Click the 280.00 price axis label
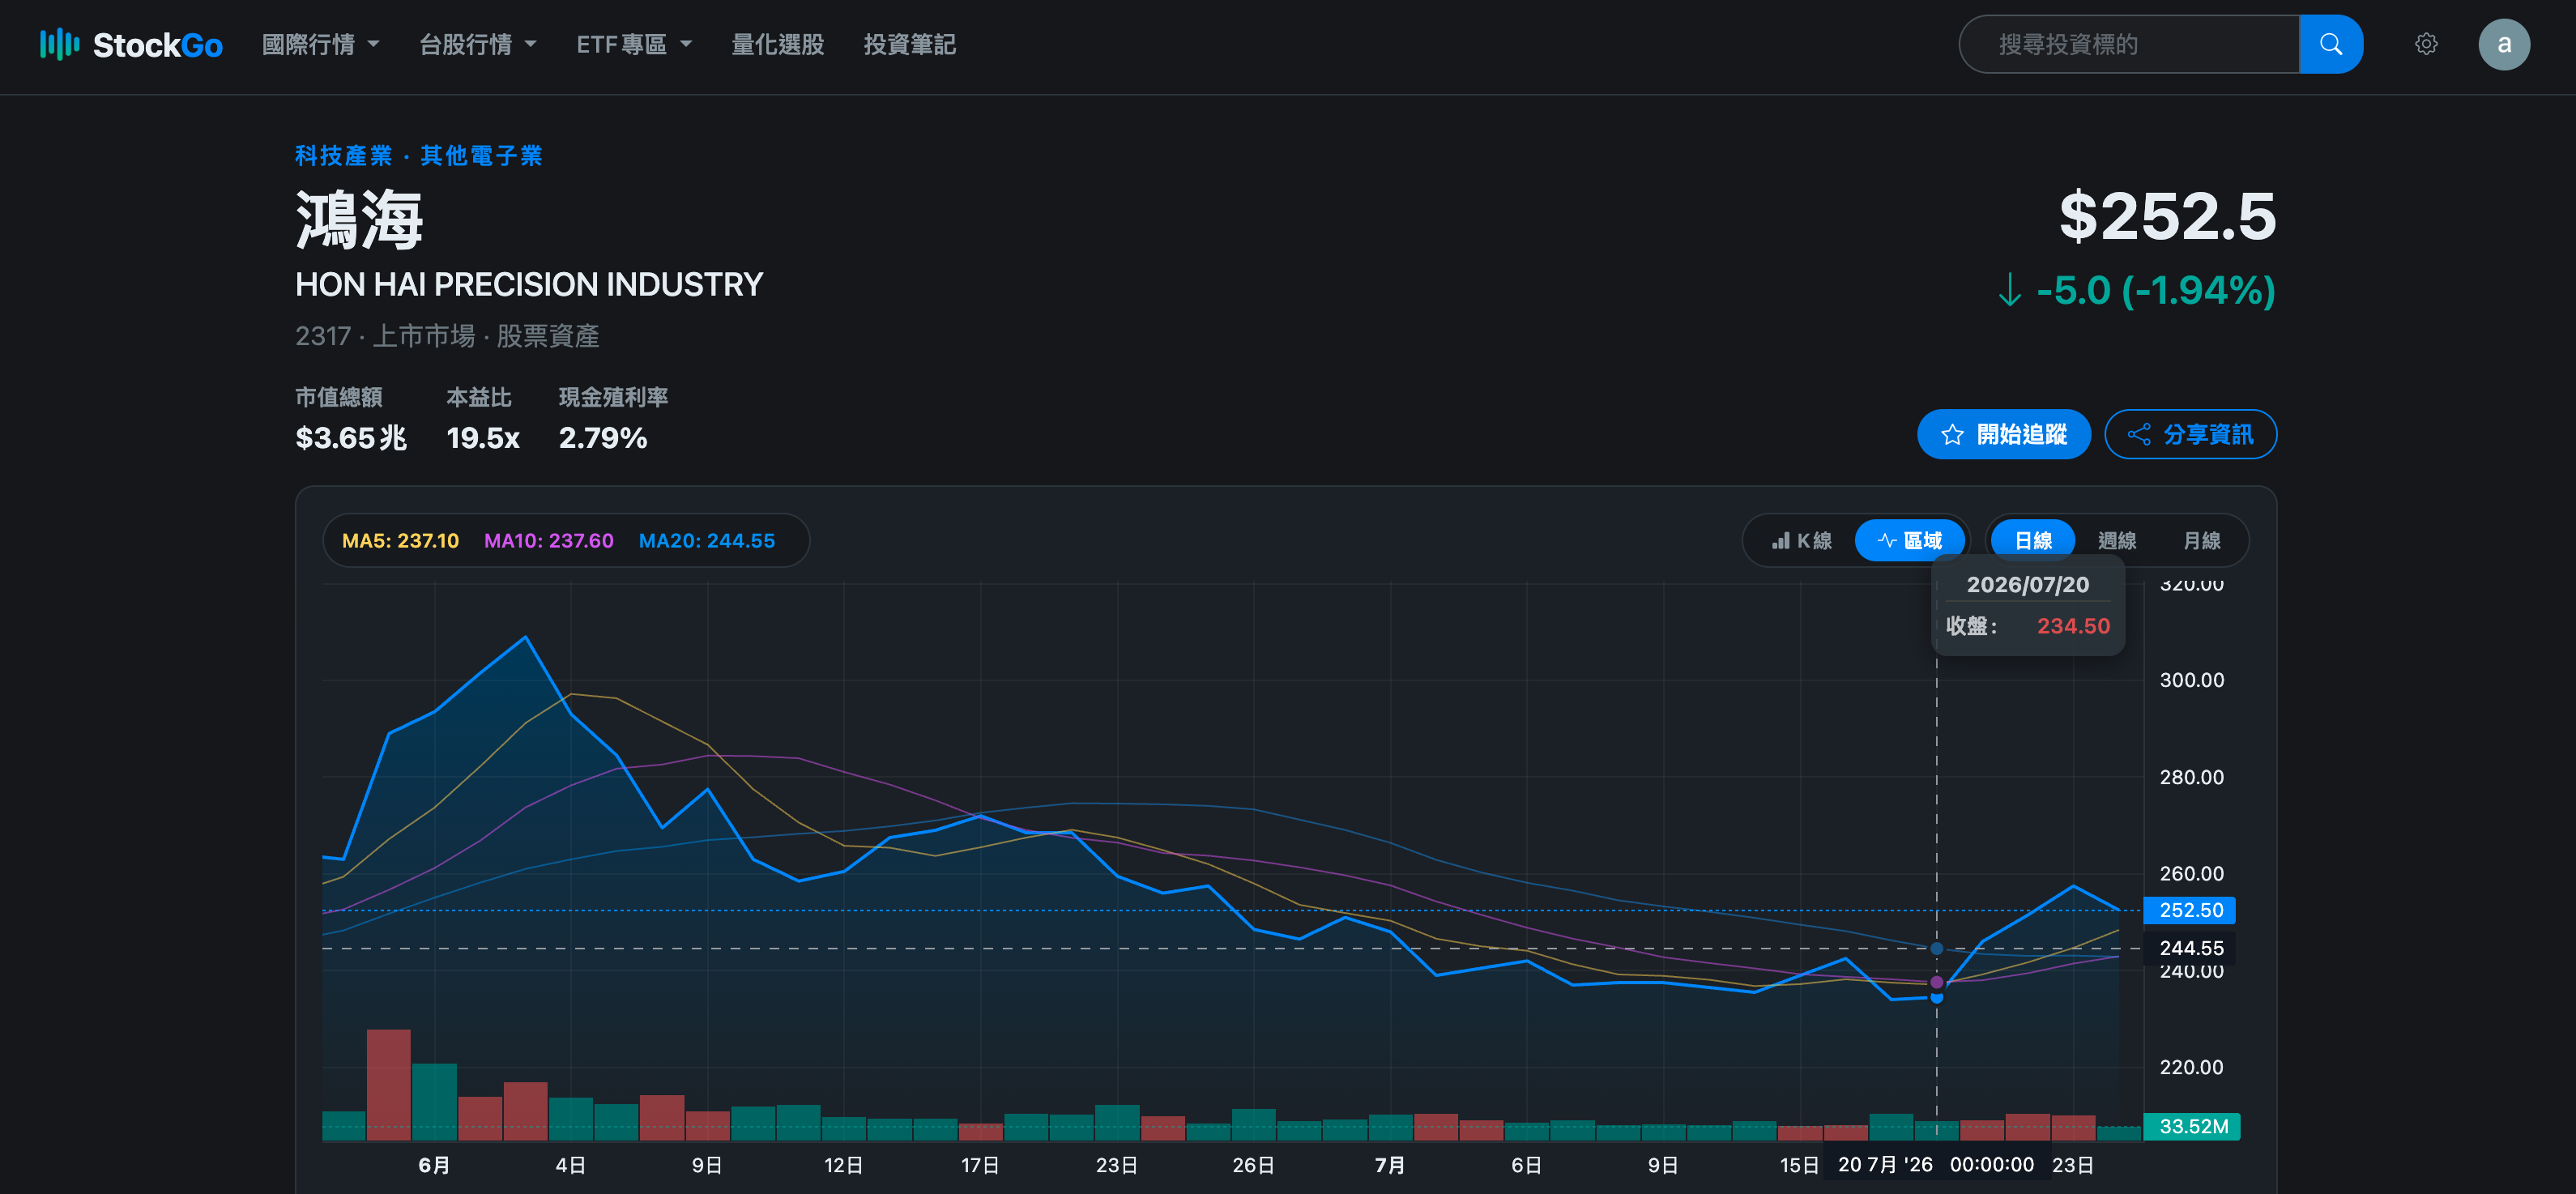Viewport: 2576px width, 1194px height. click(x=2191, y=778)
